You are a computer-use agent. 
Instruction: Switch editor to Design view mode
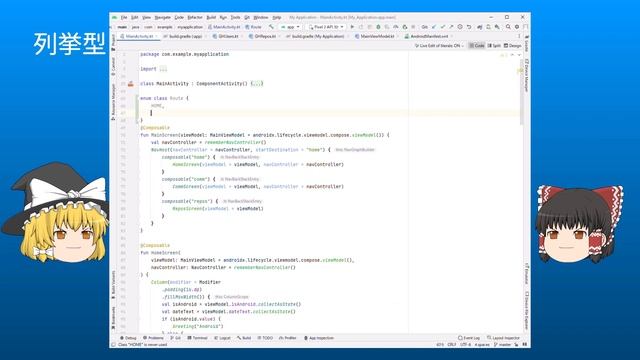tap(512, 46)
